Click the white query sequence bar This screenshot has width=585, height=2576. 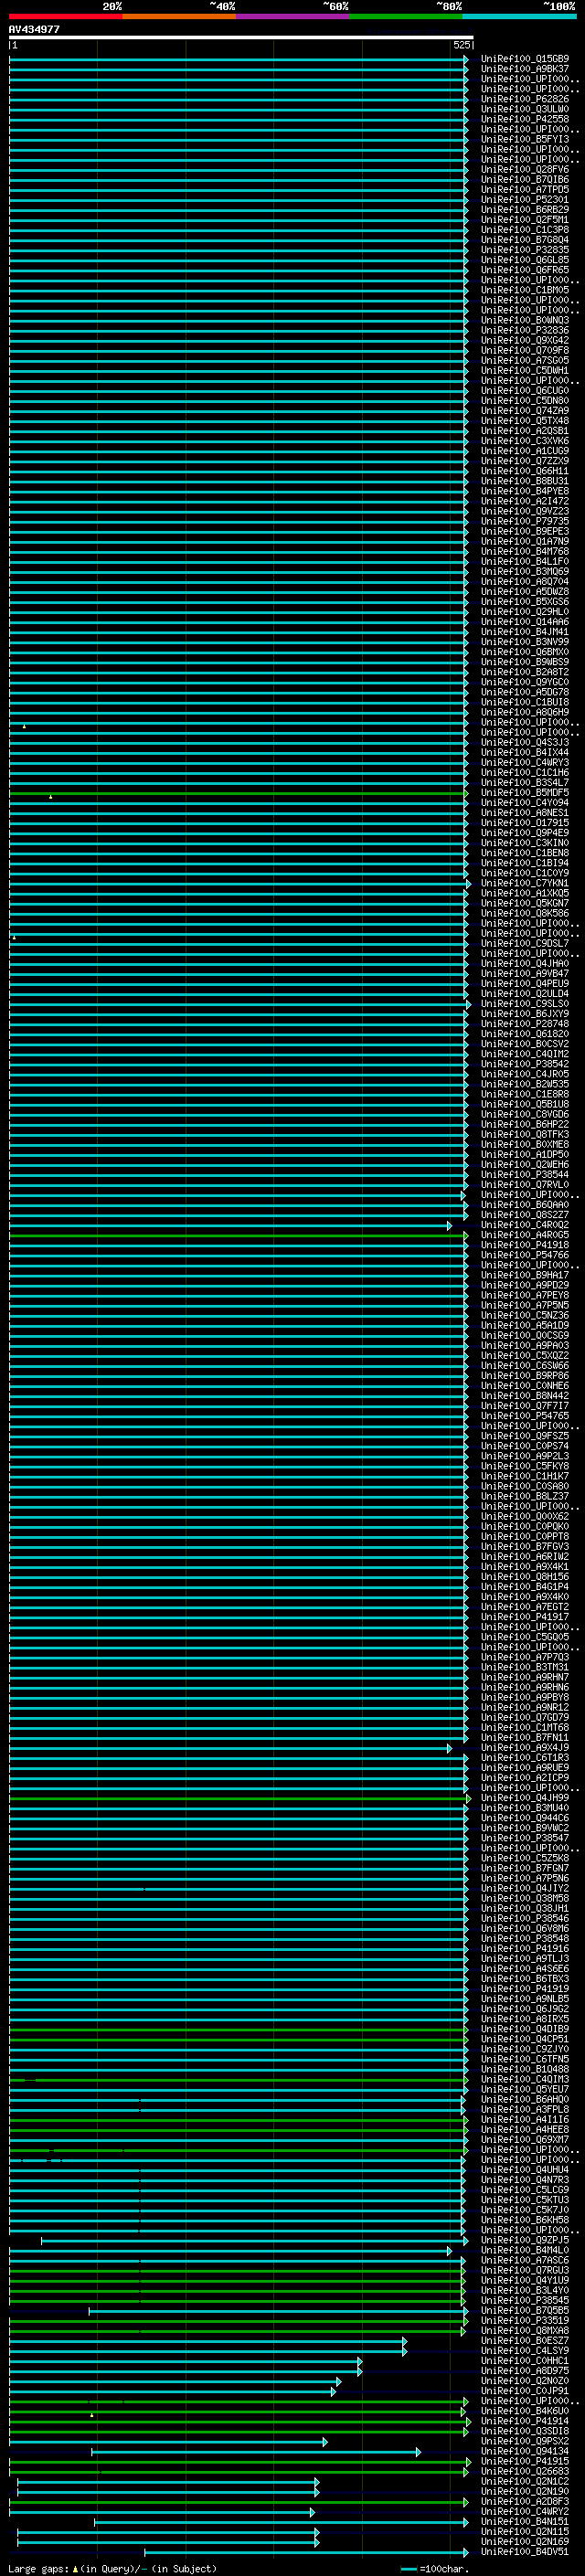[x=241, y=38]
